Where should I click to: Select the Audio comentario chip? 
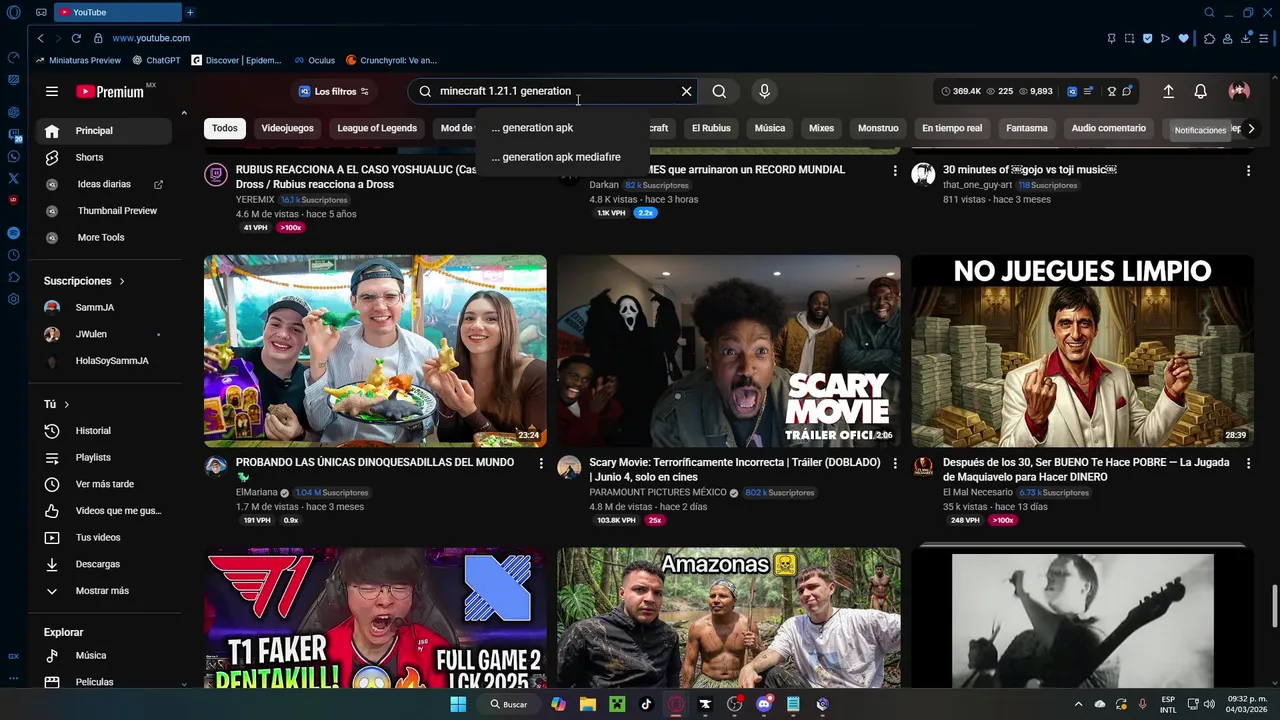pos(1108,128)
